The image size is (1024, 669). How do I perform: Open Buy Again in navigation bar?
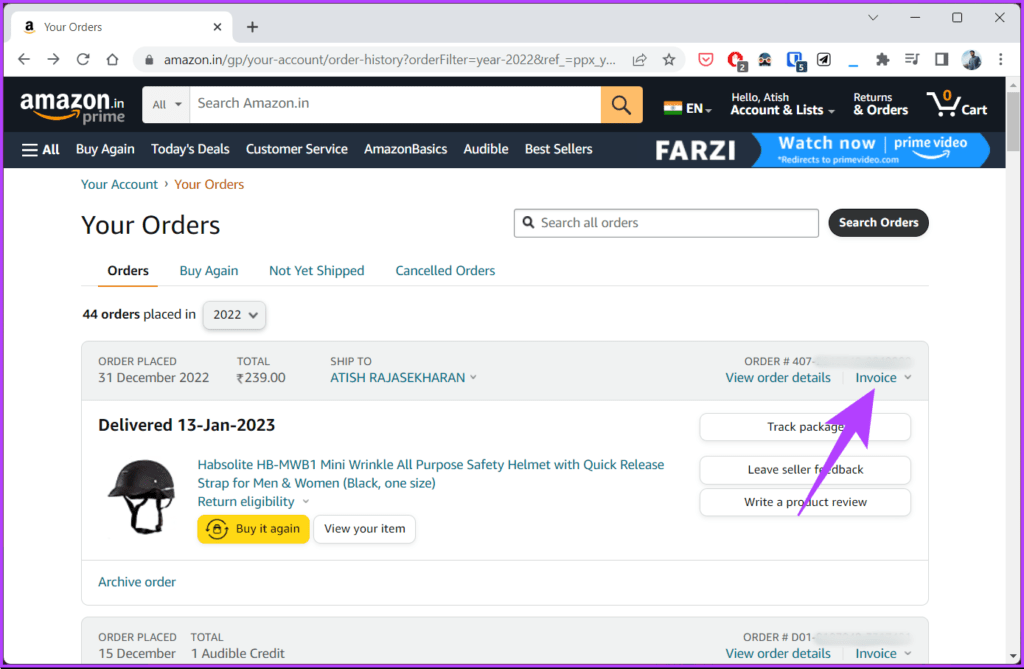(x=105, y=150)
